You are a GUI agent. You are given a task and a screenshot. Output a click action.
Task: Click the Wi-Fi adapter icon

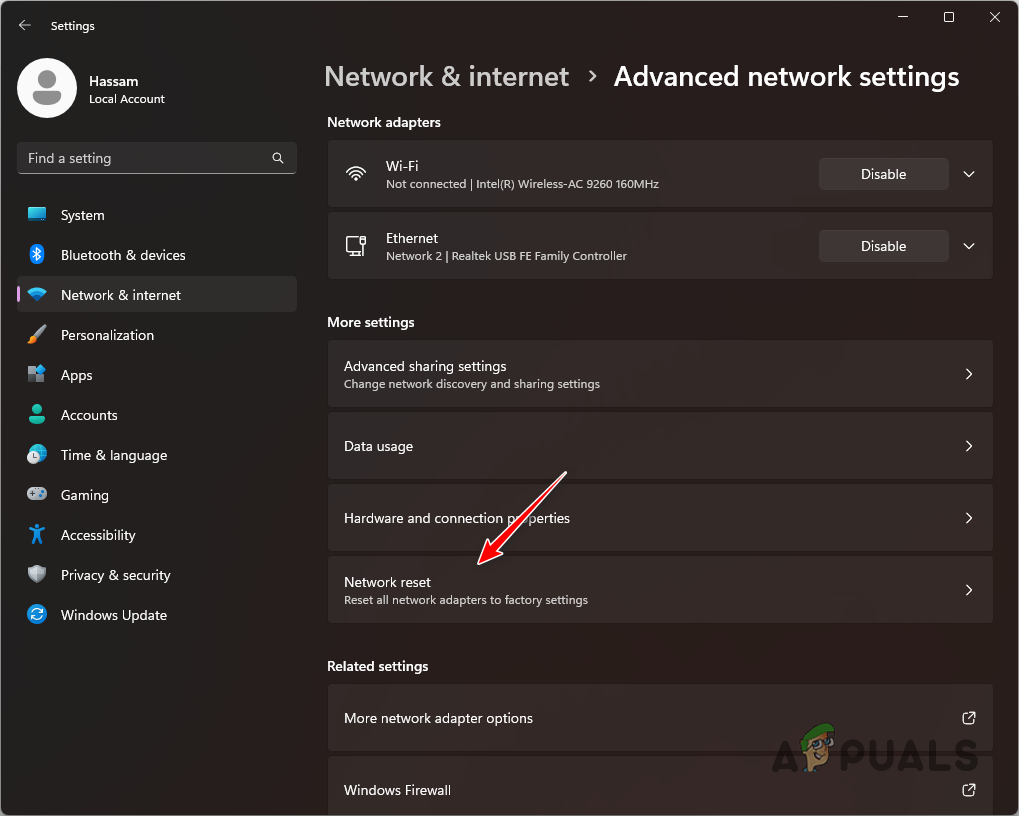(x=356, y=174)
